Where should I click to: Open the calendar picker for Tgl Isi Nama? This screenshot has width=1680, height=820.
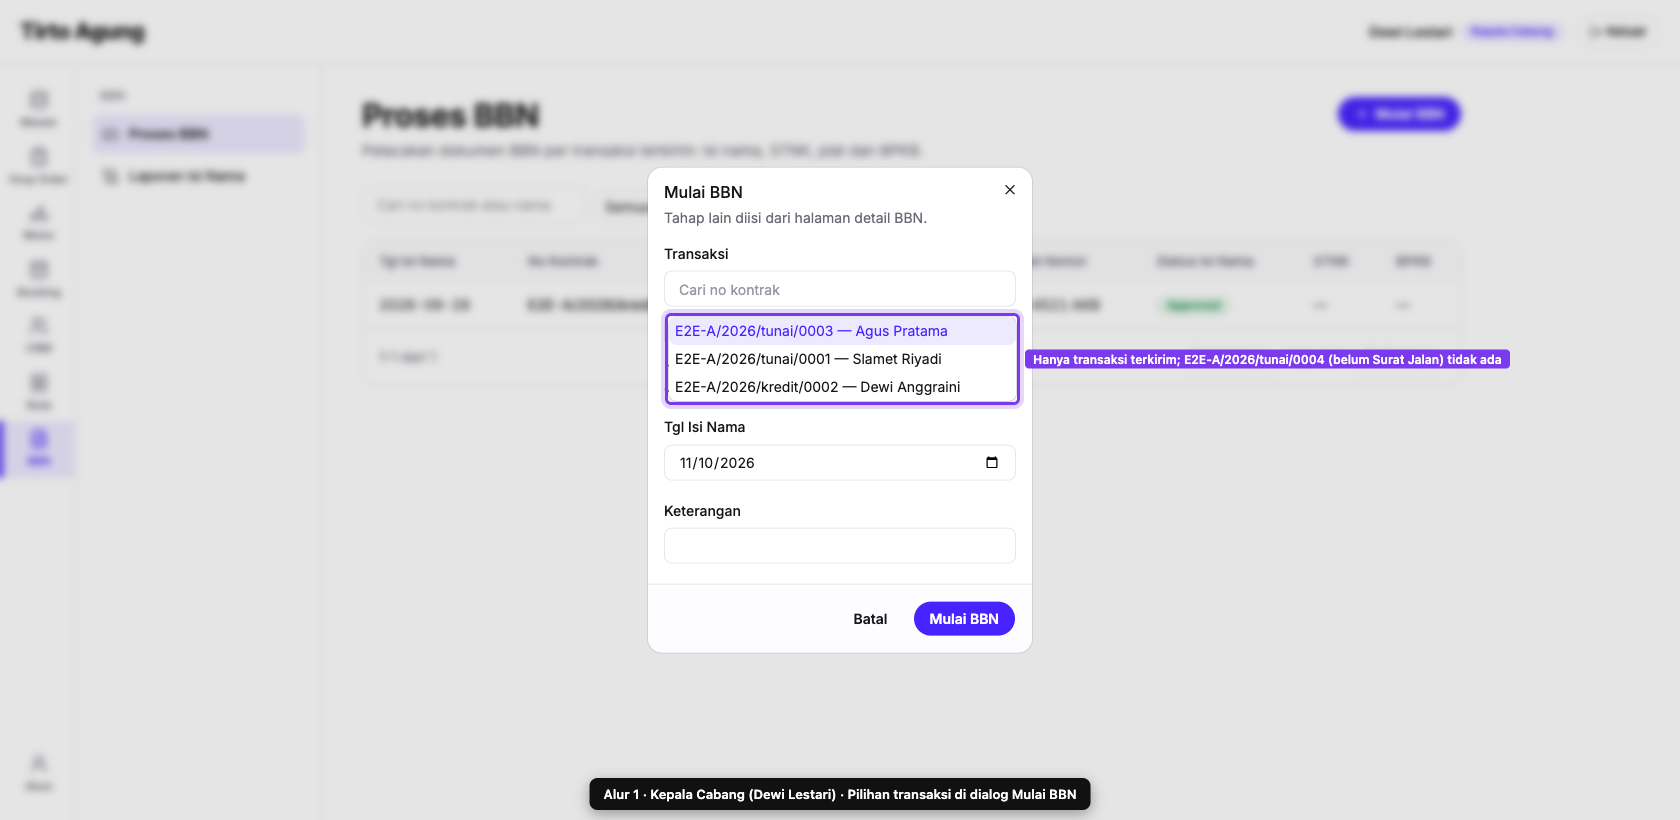click(x=992, y=463)
